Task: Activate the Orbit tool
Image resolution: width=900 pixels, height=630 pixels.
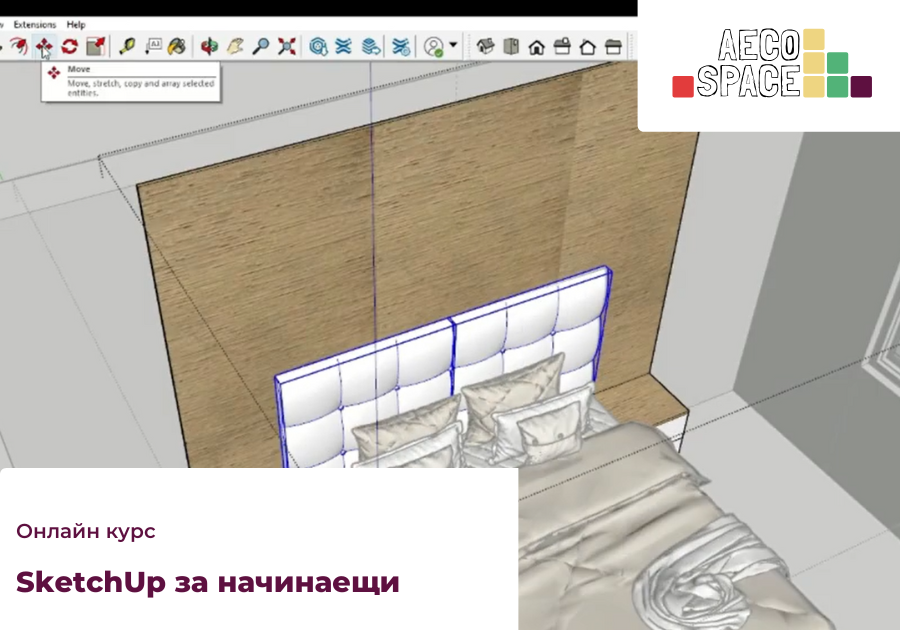Action: 209,45
